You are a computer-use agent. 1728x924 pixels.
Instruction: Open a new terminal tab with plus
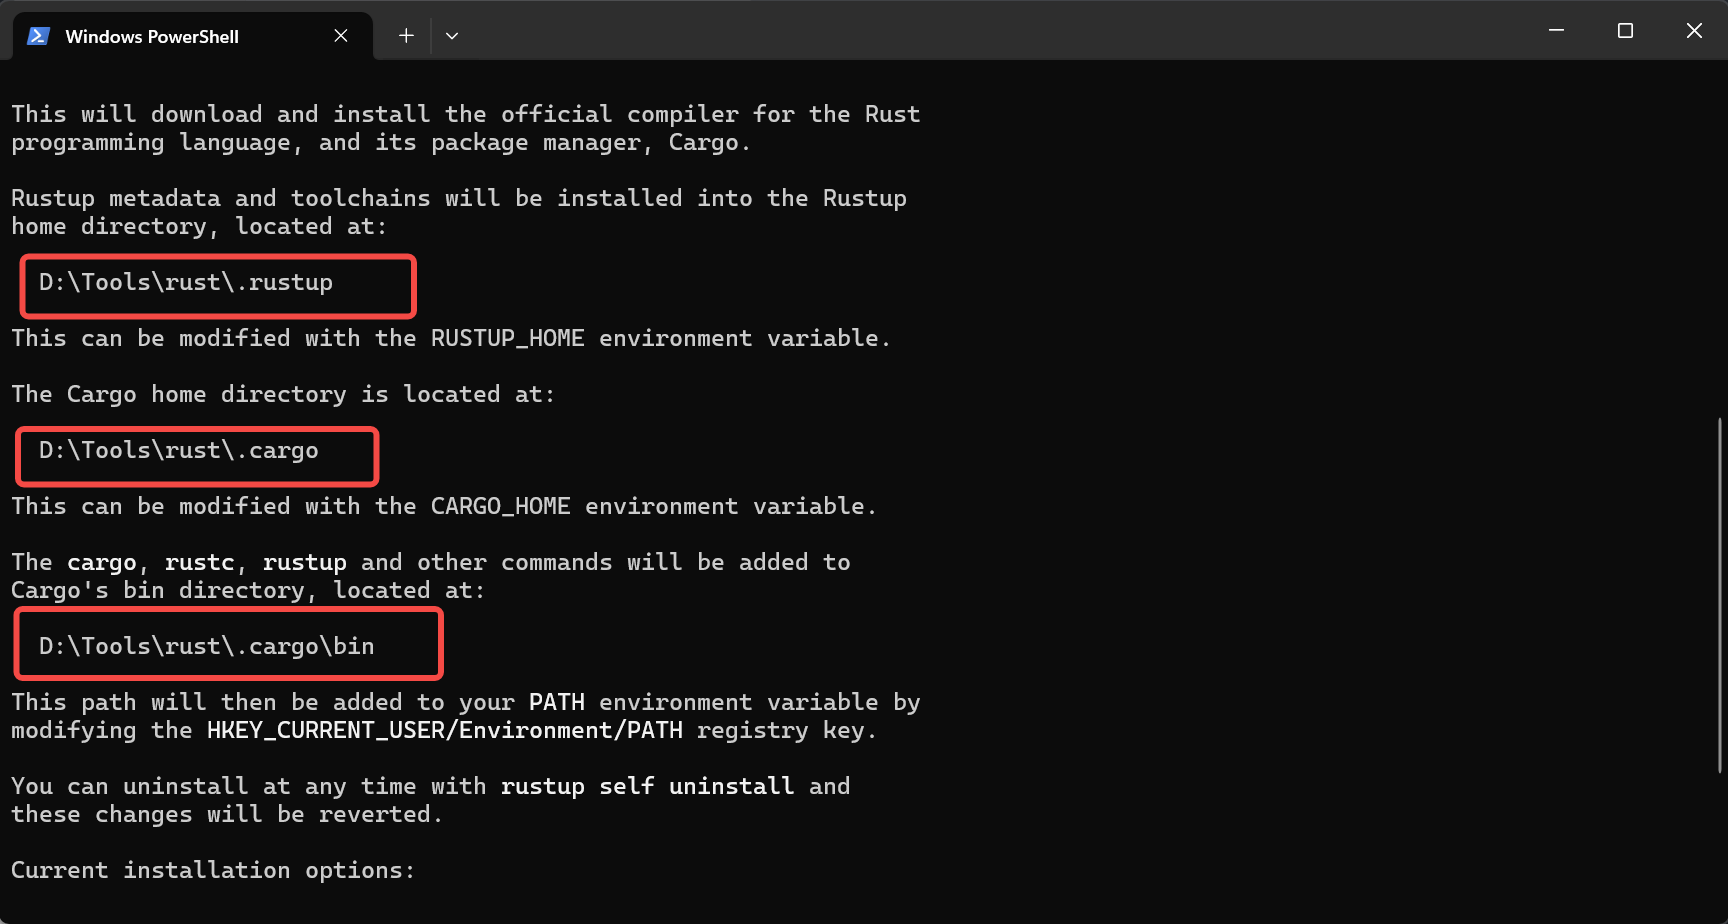(406, 36)
